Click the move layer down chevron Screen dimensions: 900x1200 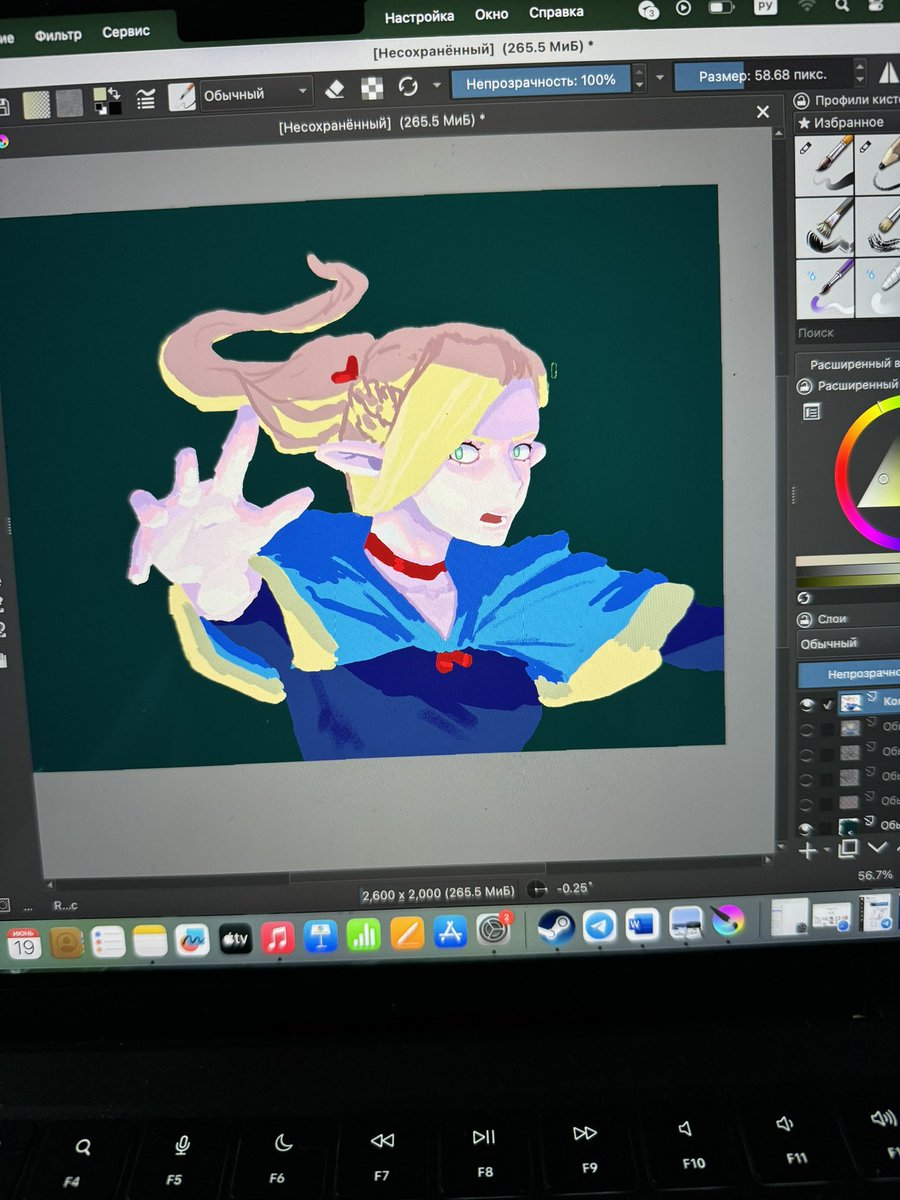(877, 848)
